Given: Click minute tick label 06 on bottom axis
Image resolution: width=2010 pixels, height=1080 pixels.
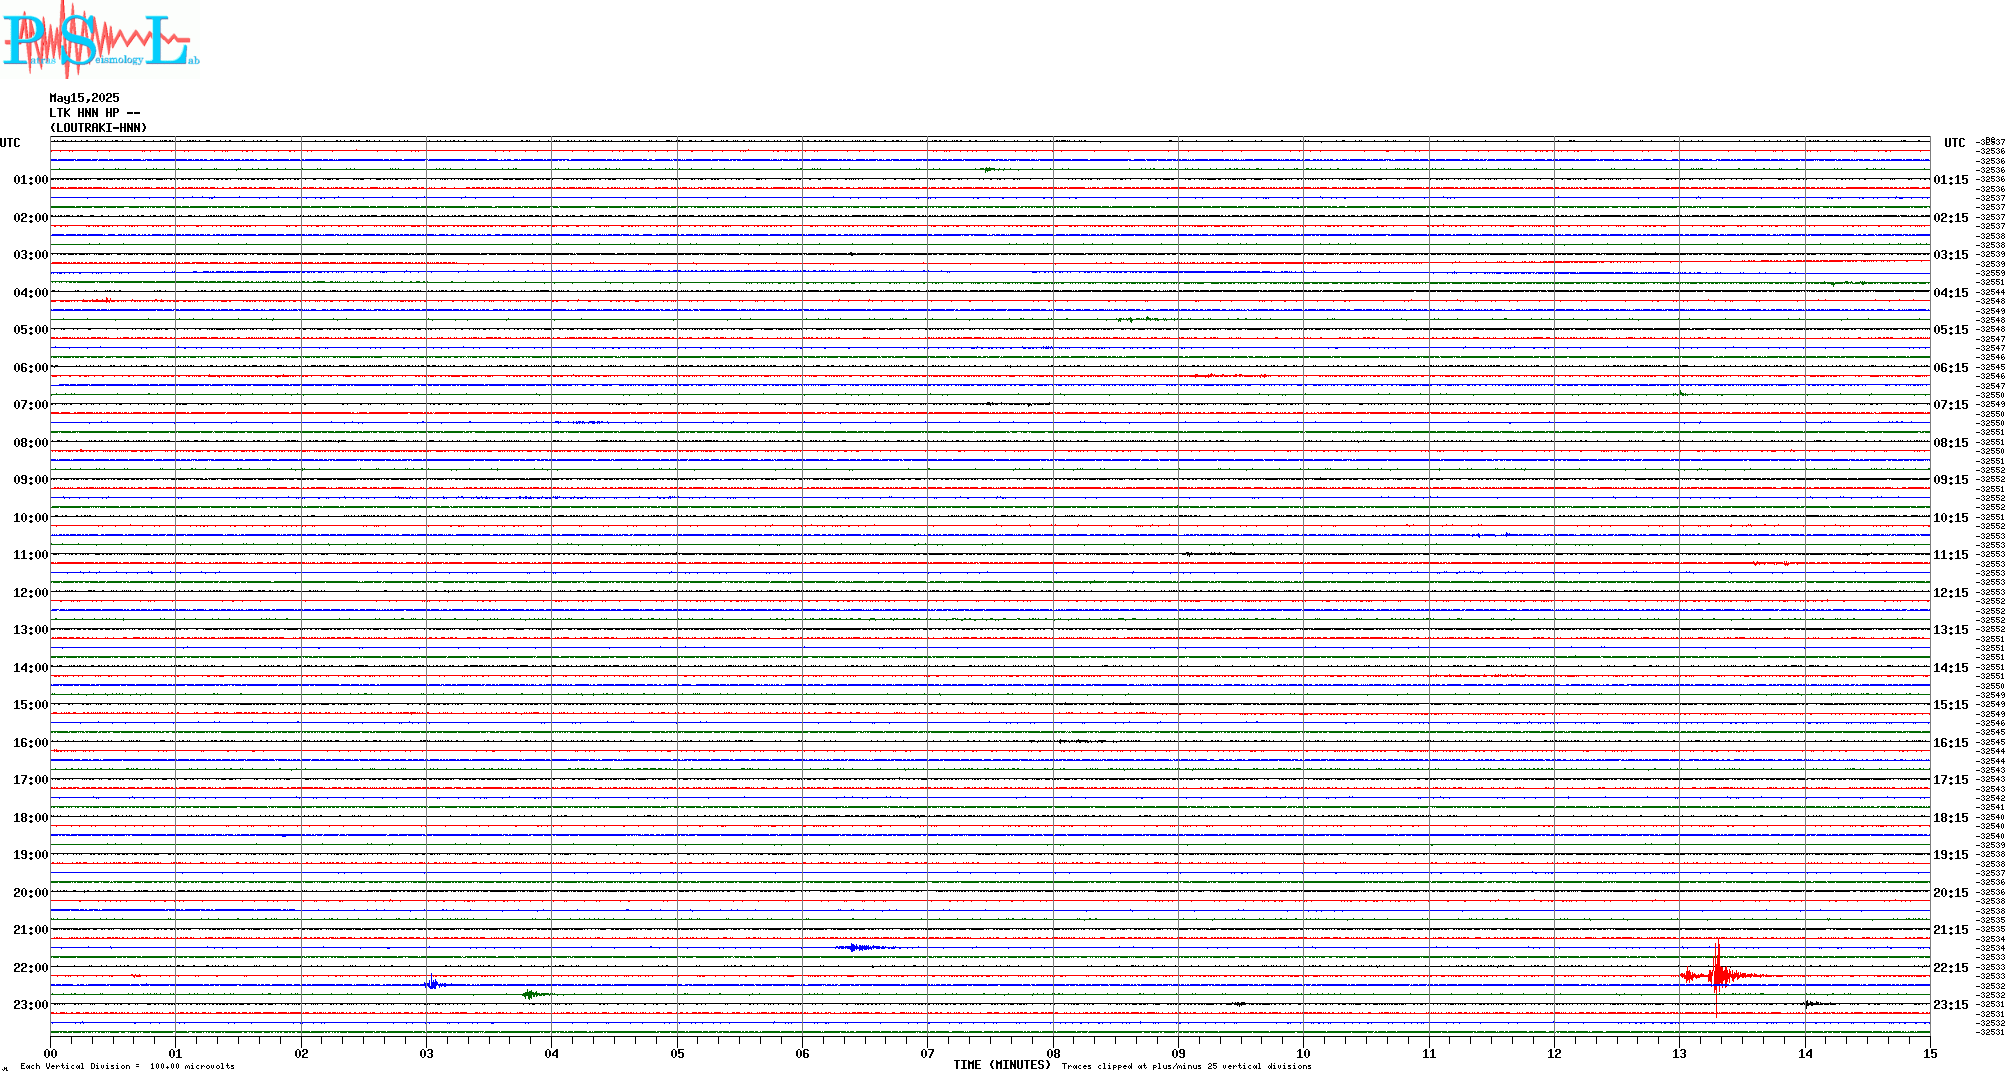Looking at the screenshot, I should click(x=802, y=1053).
